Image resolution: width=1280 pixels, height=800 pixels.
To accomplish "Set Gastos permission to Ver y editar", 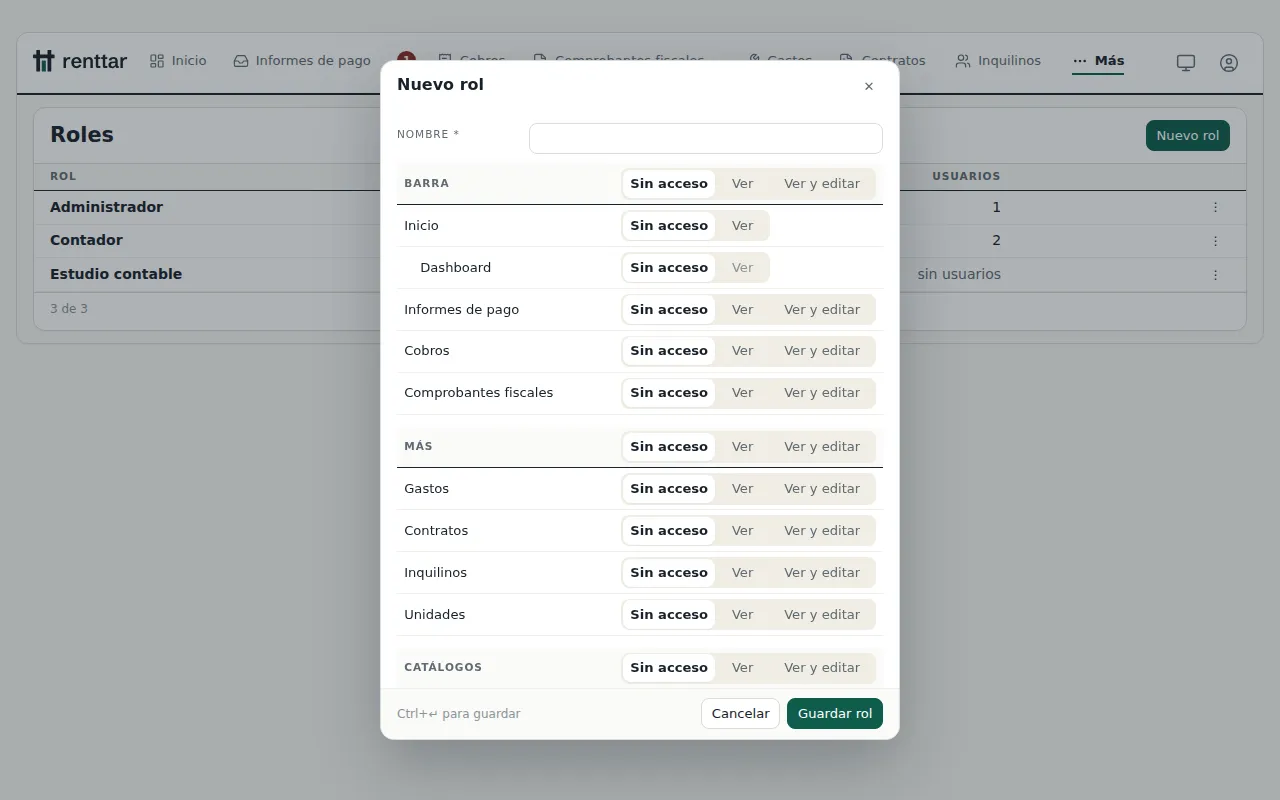I will [x=822, y=489].
